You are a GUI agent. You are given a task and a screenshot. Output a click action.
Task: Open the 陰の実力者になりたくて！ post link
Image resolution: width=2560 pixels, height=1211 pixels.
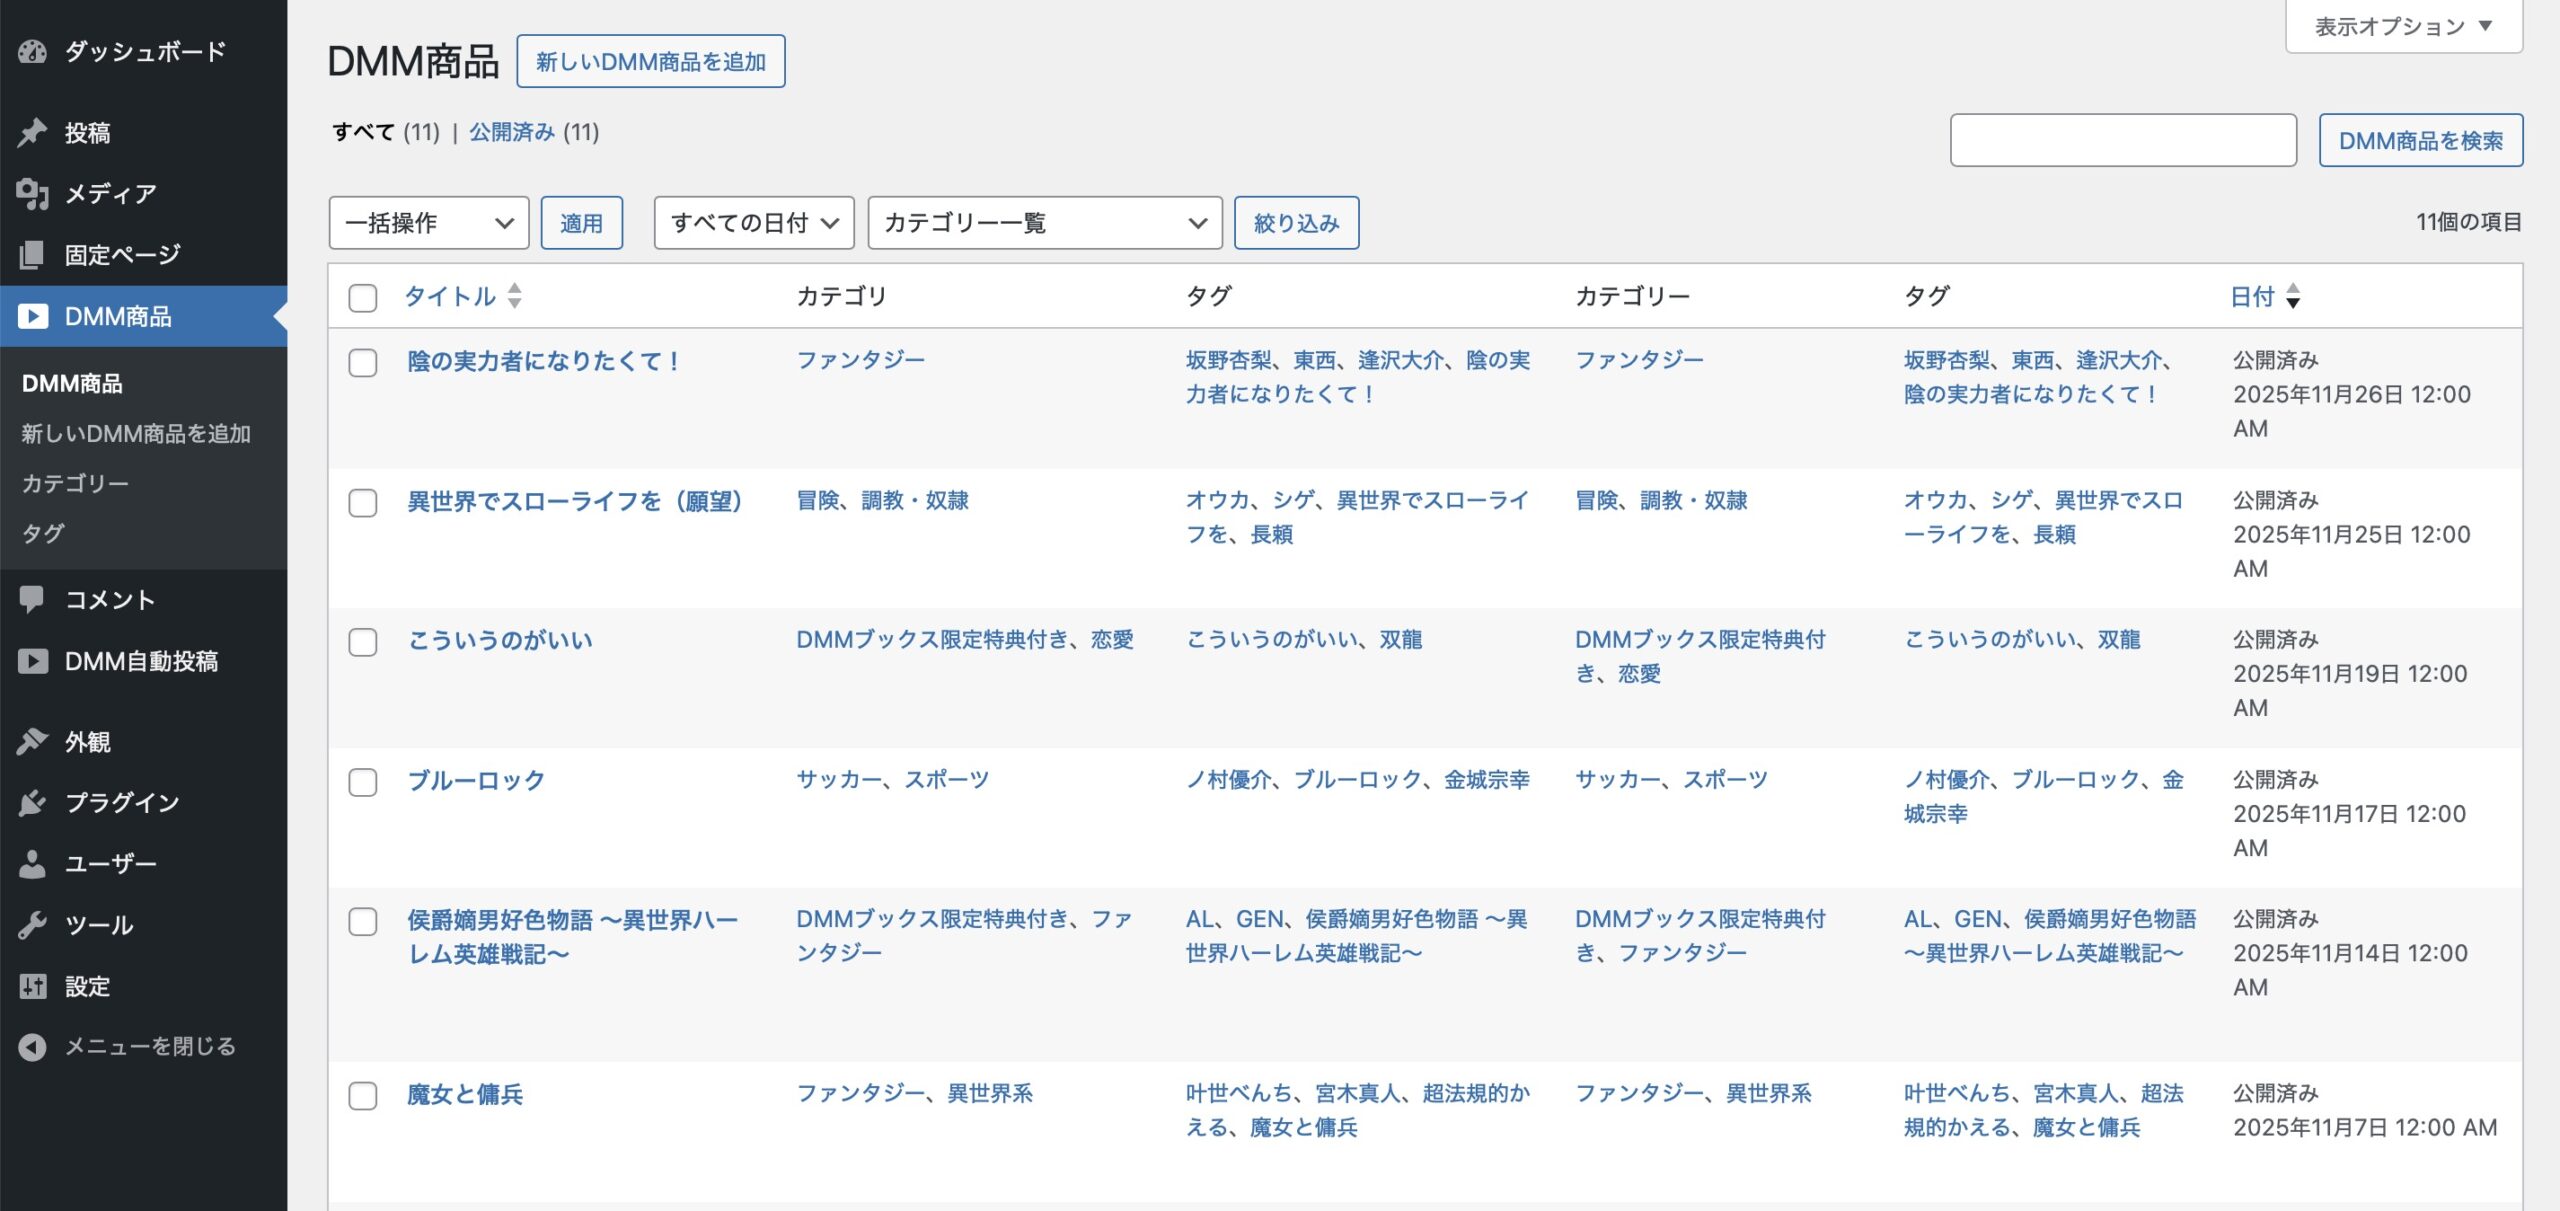[542, 361]
